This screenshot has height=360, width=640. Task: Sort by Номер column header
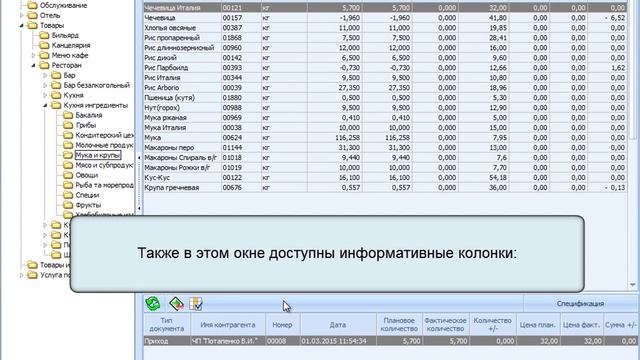pyautogui.click(x=282, y=324)
